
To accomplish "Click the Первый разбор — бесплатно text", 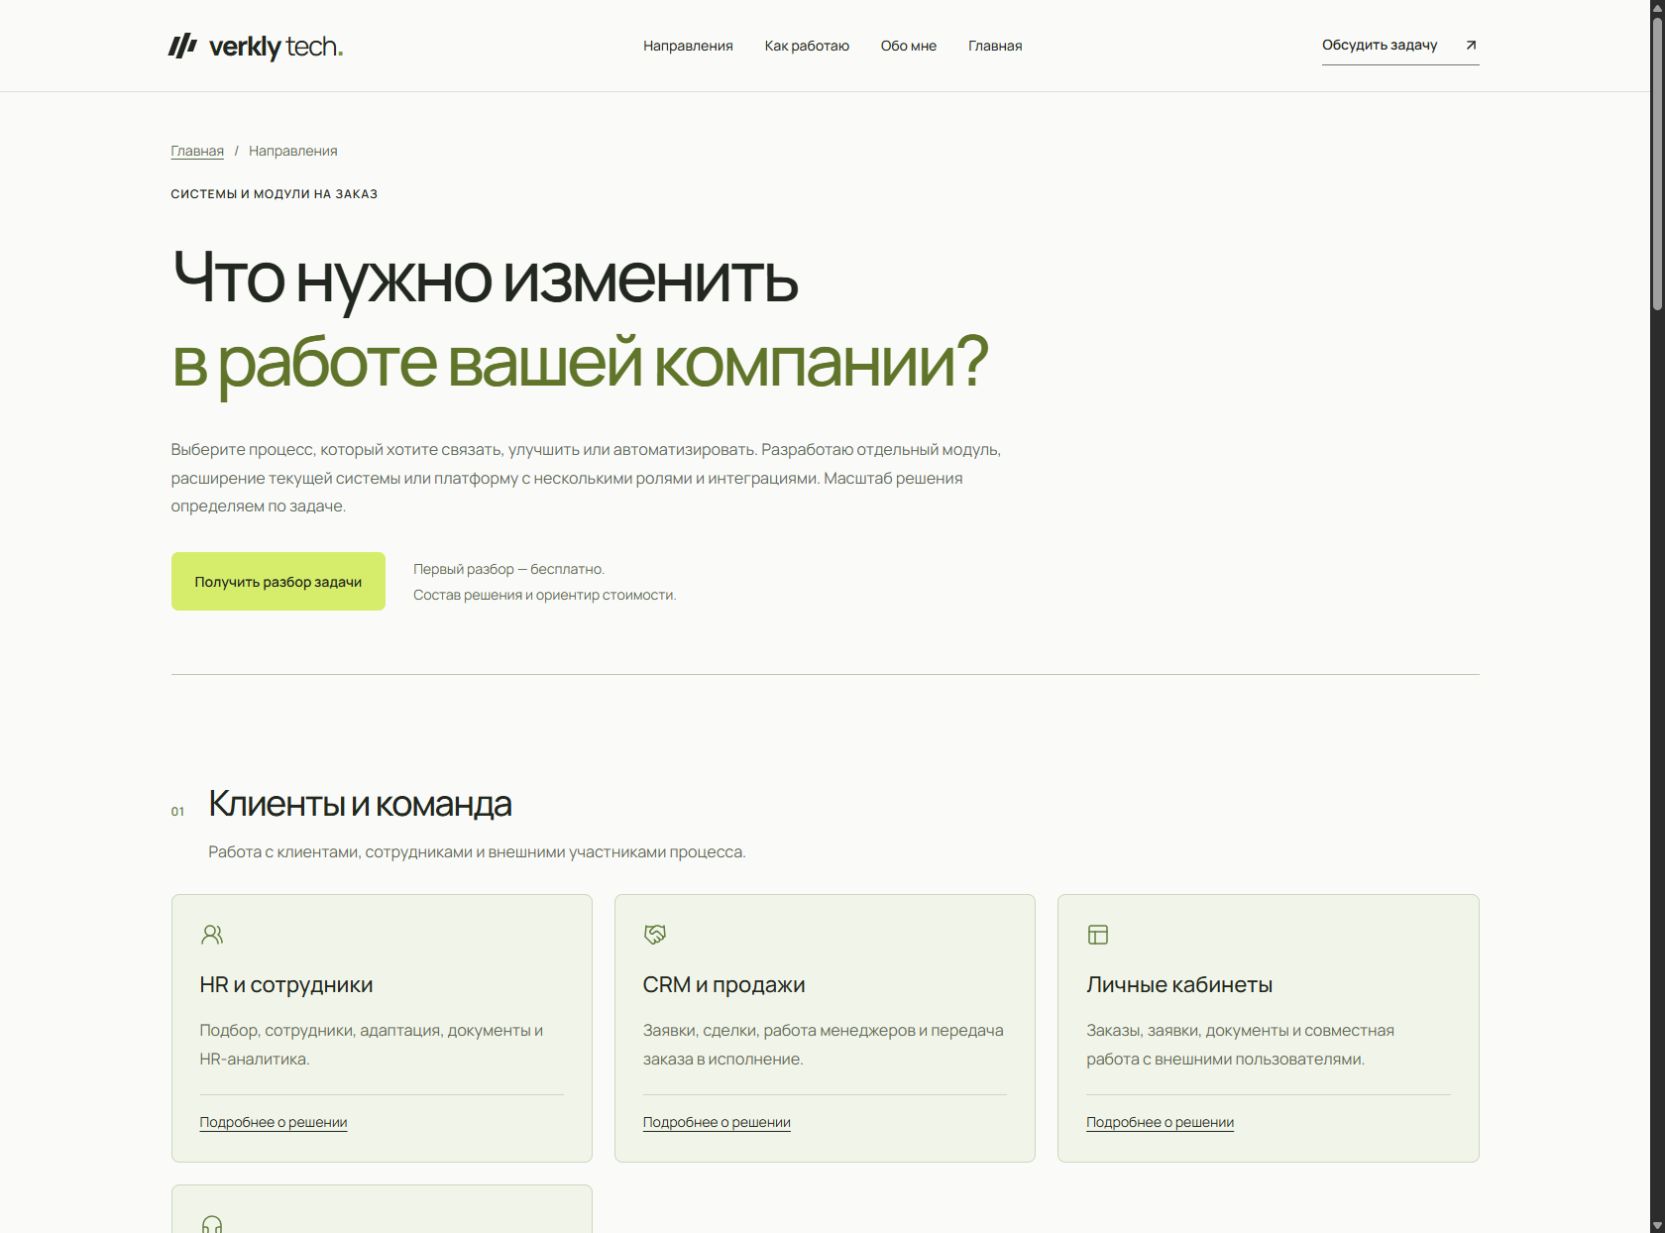I will click(x=509, y=569).
